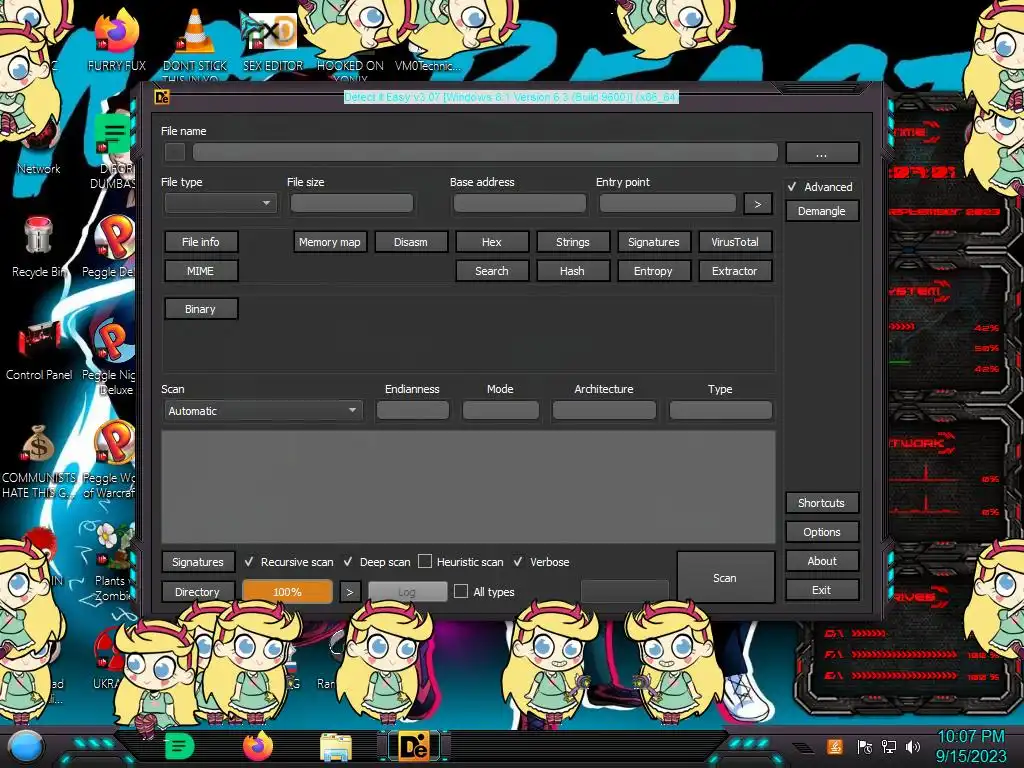This screenshot has width=1024, height=768.
Task: Click the Windows Start orb
Action: tap(26, 747)
